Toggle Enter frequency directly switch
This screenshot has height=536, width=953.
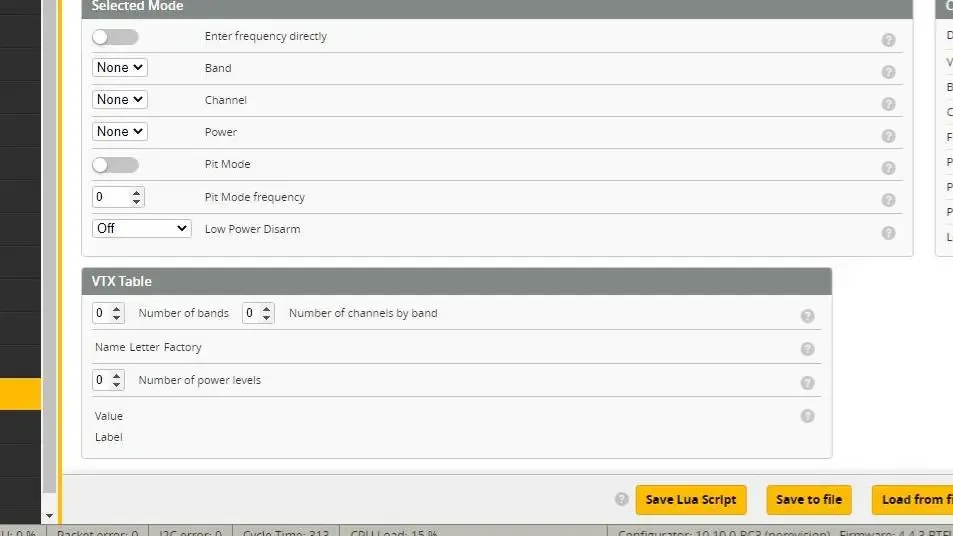click(115, 37)
